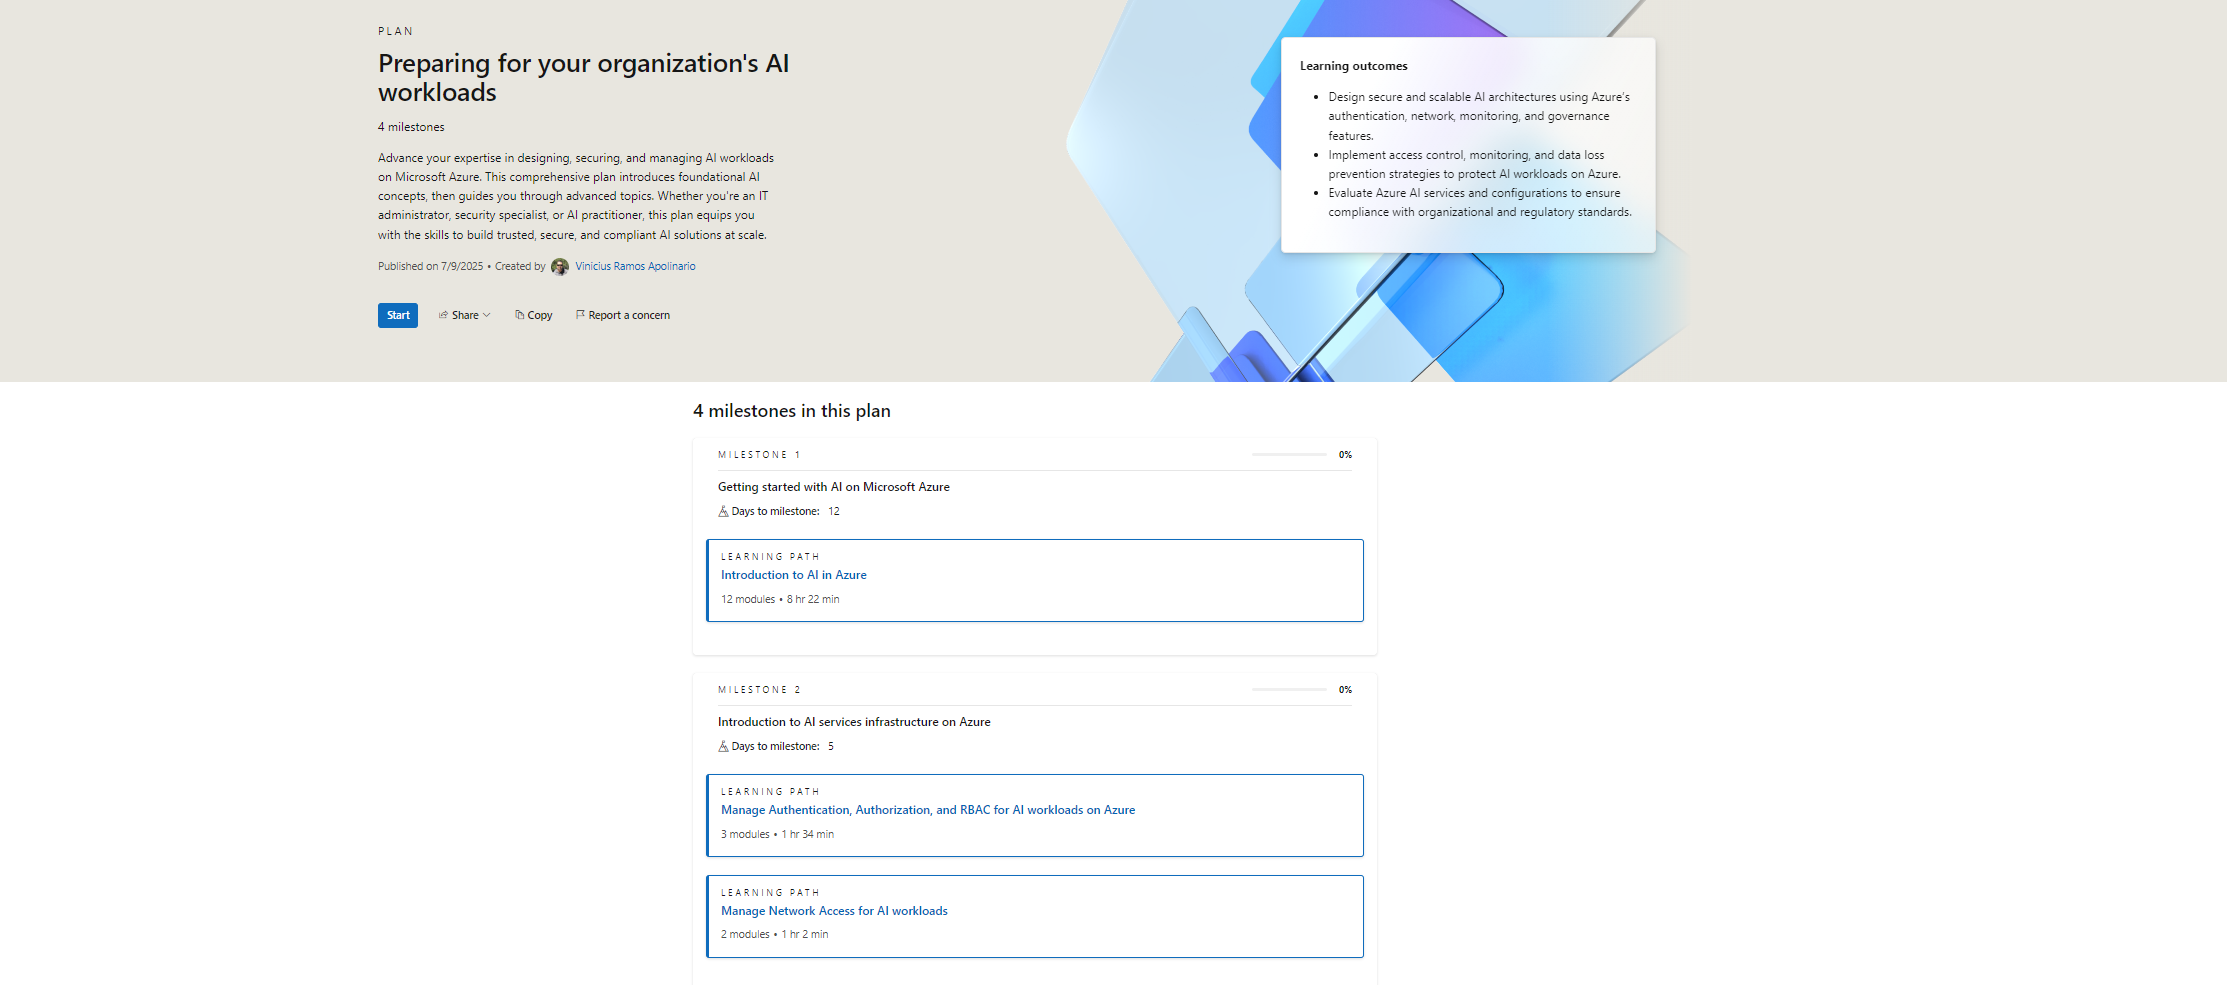Viewport: 2227px width, 985px height.
Task: Click the plan title "Preparing for your organization's AI workloads"
Action: click(584, 78)
